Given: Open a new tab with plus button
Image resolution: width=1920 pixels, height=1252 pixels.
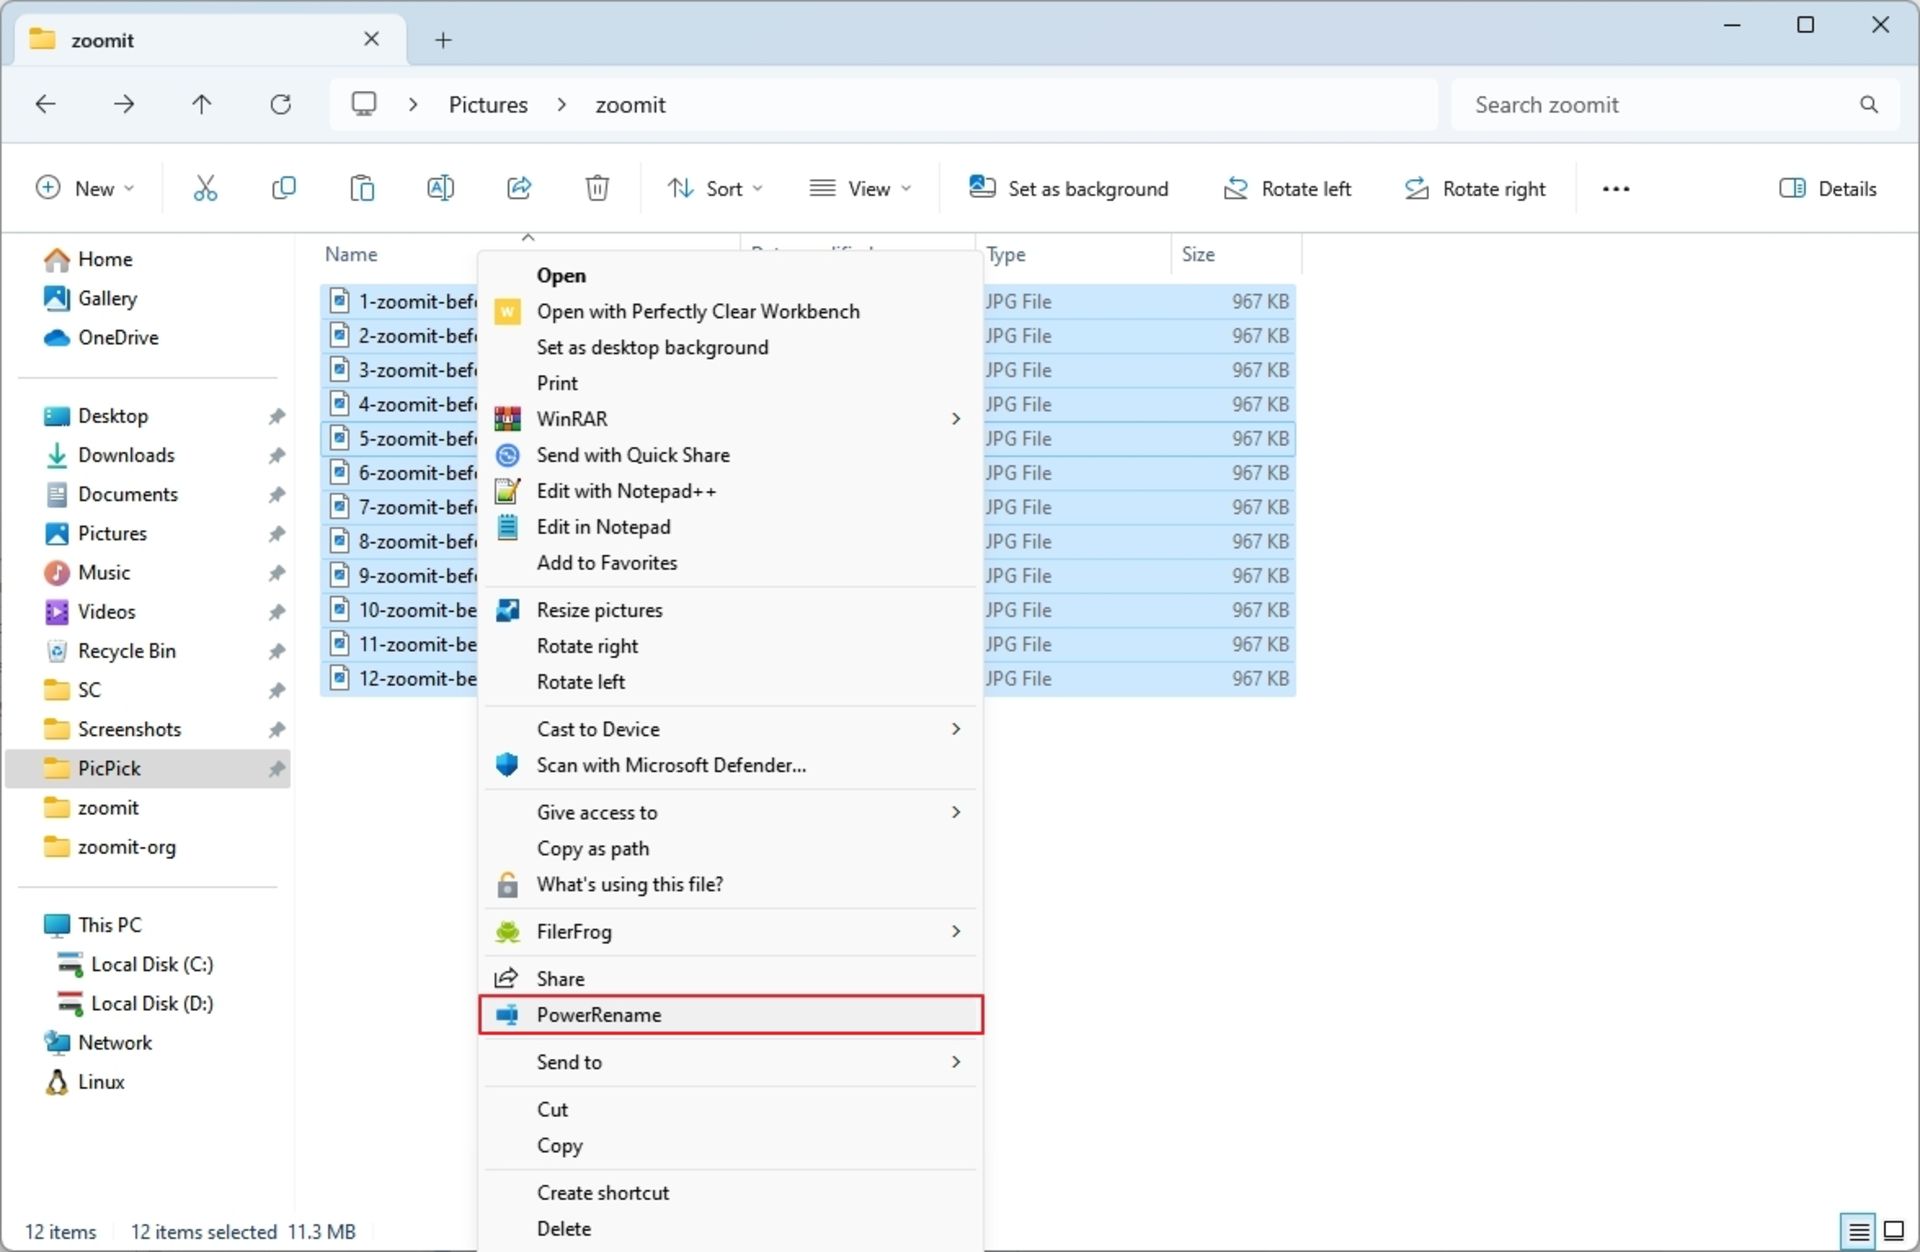Looking at the screenshot, I should tap(443, 40).
